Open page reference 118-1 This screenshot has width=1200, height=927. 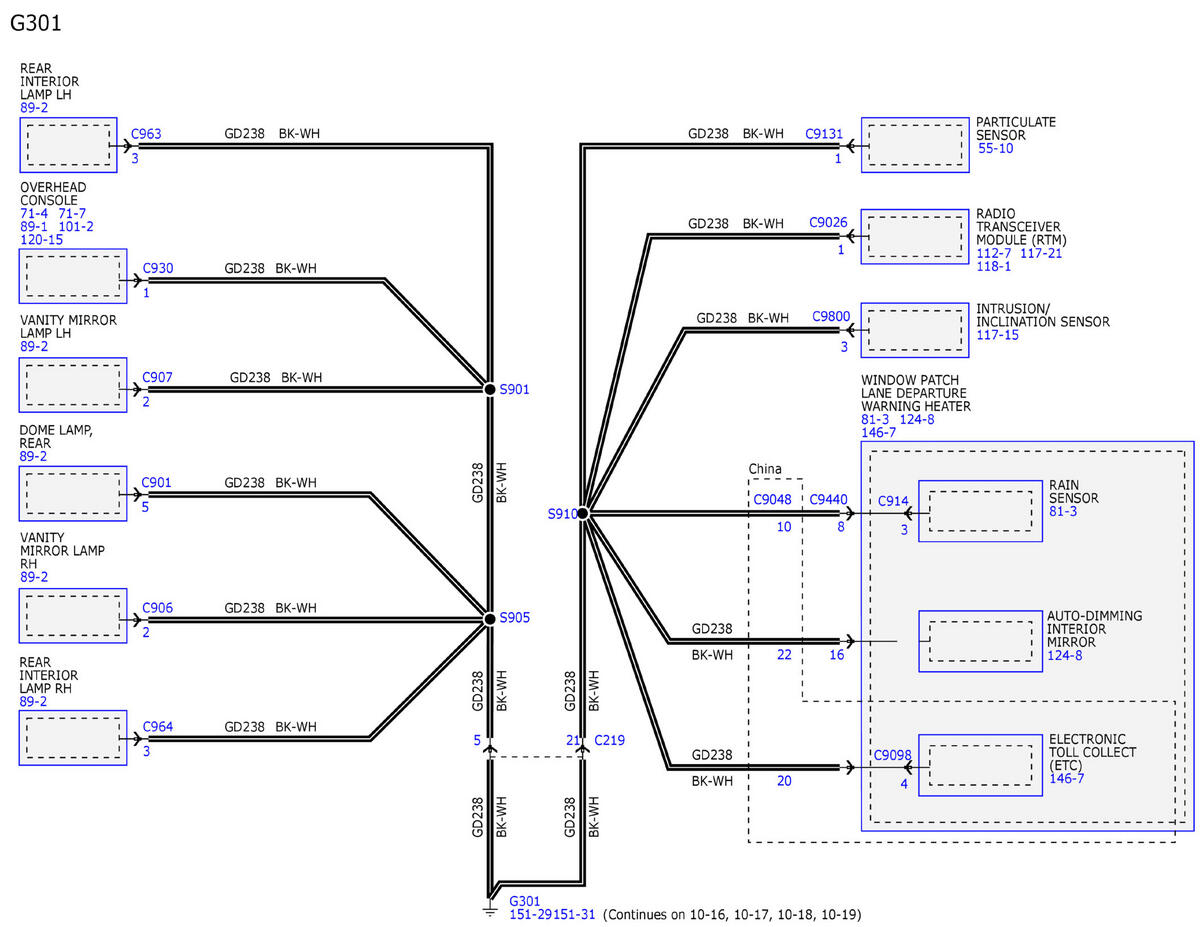tap(994, 267)
